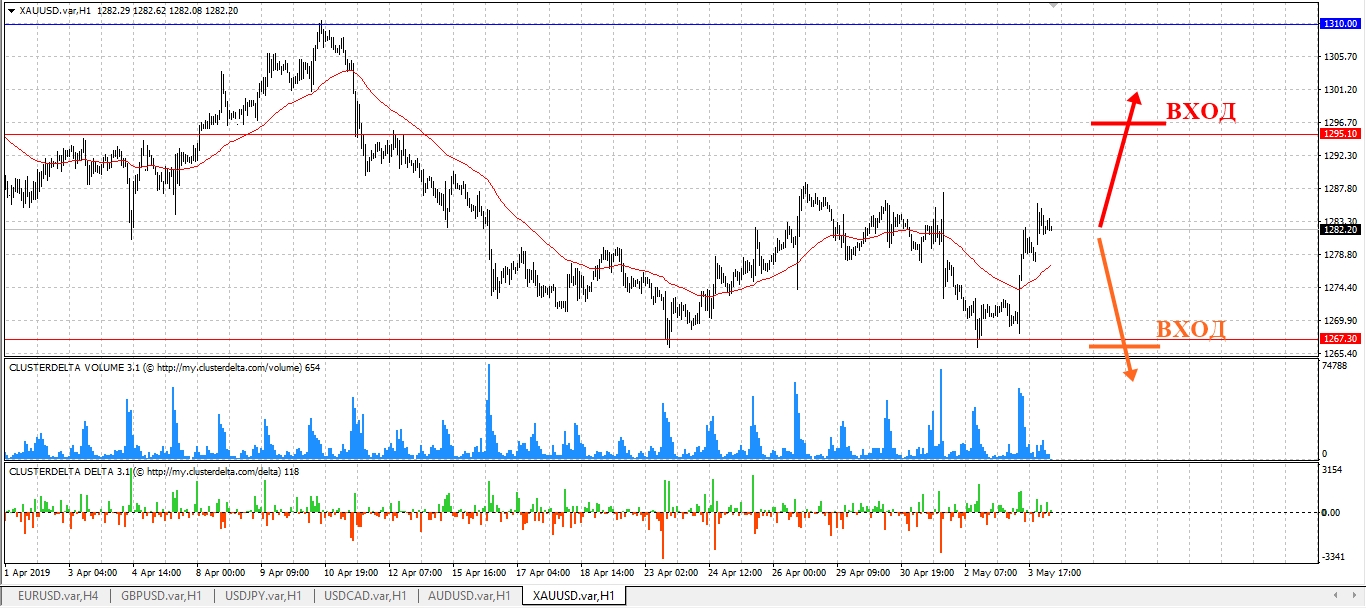Screen dimensions: 1366x608
Task: Click the -3341 delta scale value
Action: pyautogui.click(x=1335, y=557)
